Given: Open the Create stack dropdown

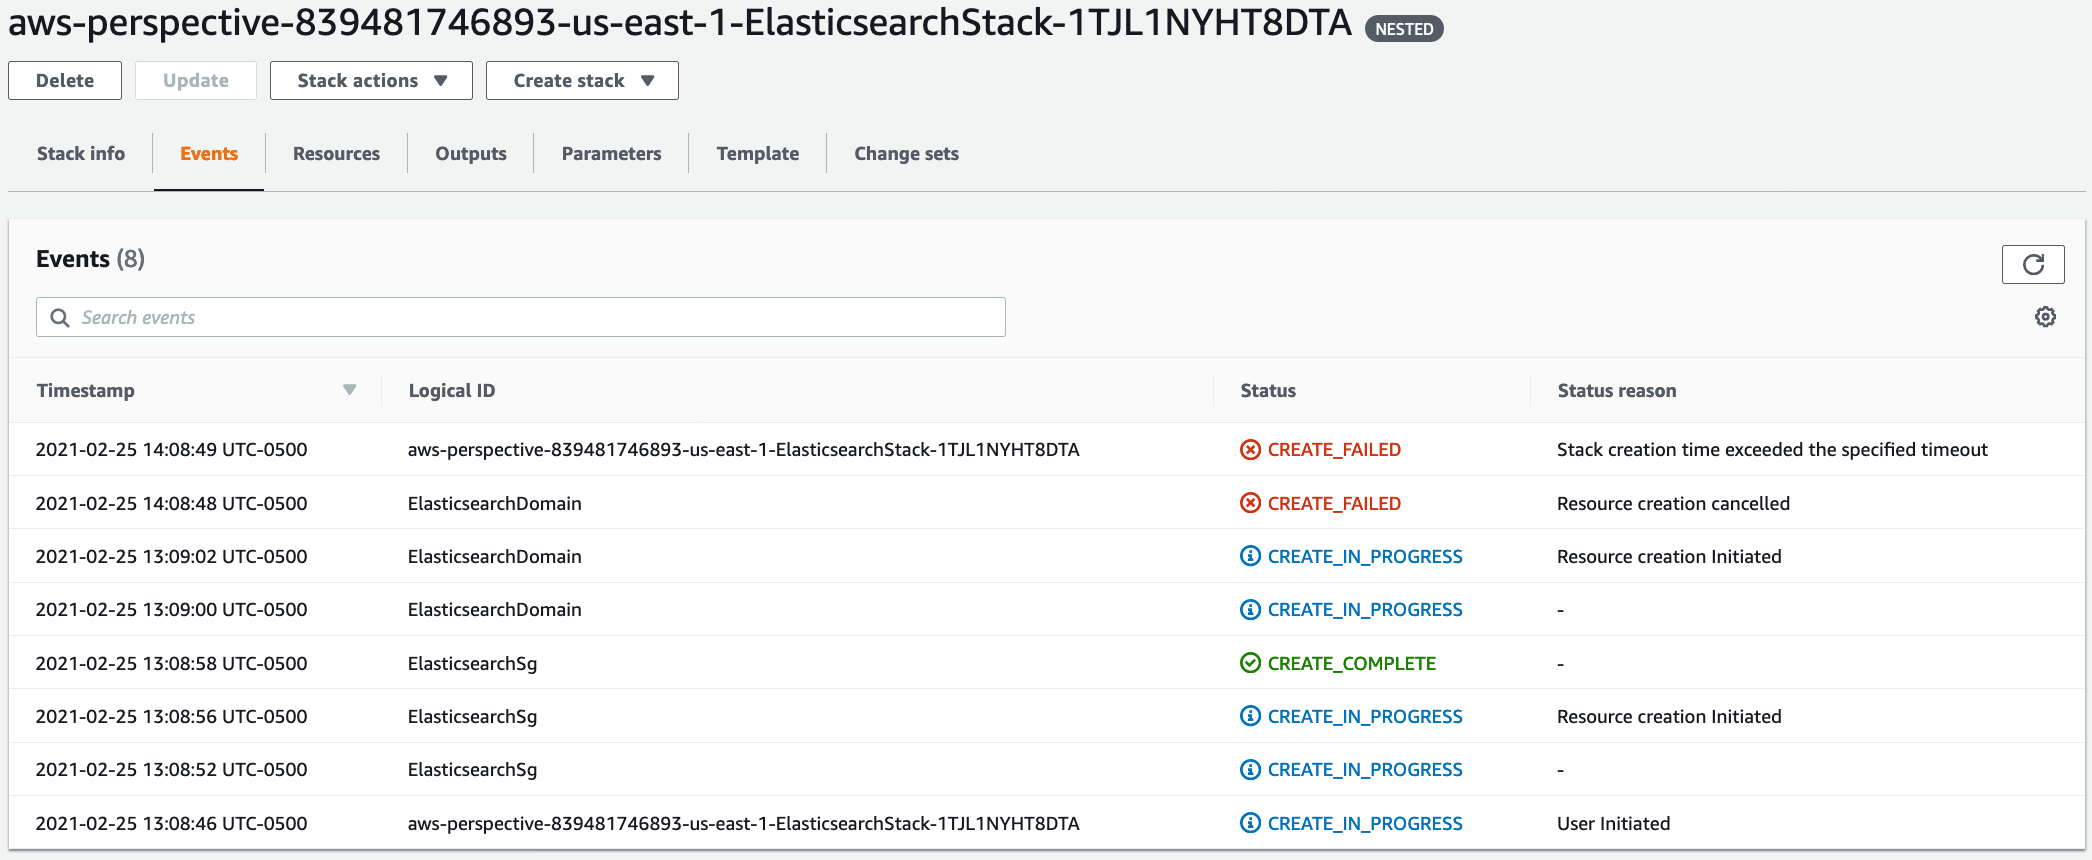Looking at the screenshot, I should pyautogui.click(x=582, y=80).
